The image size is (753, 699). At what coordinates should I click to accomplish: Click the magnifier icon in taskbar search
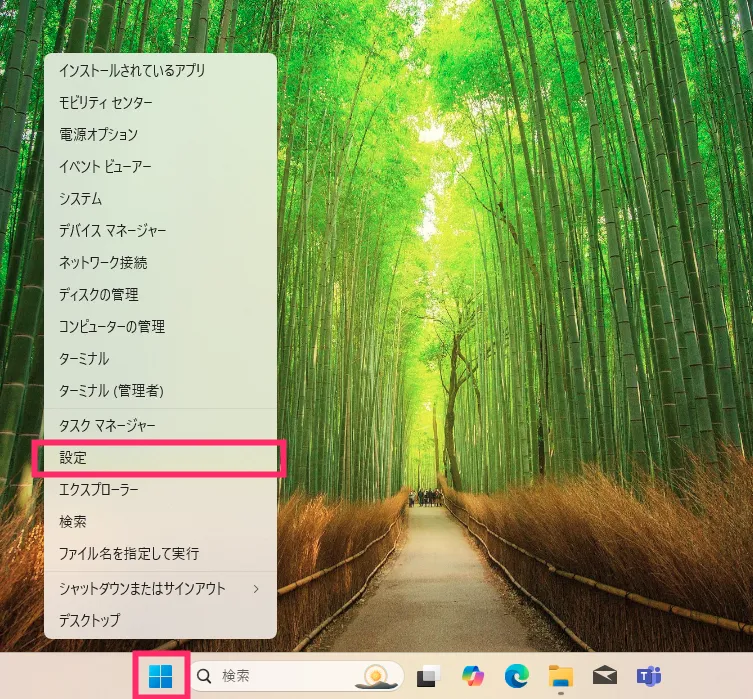click(x=204, y=676)
